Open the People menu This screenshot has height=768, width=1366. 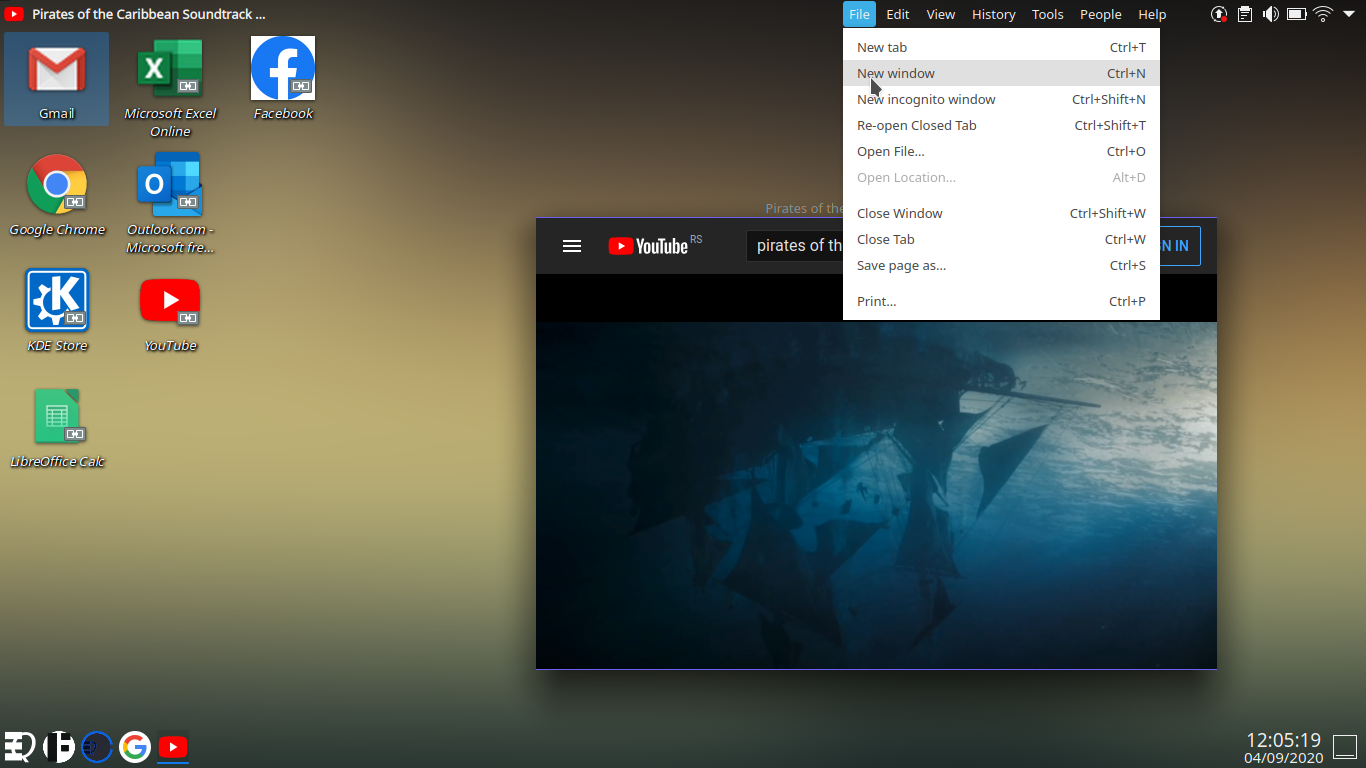pyautogui.click(x=1101, y=14)
